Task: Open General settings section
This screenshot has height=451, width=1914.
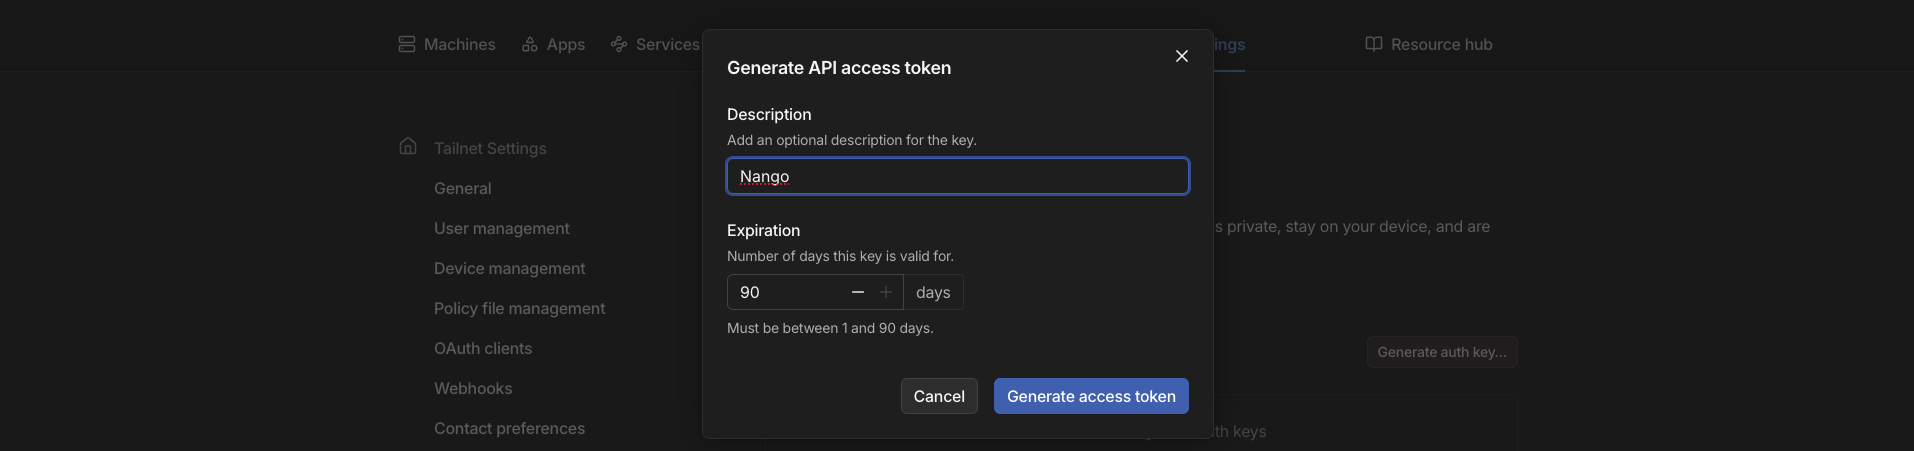Action: coord(462,188)
